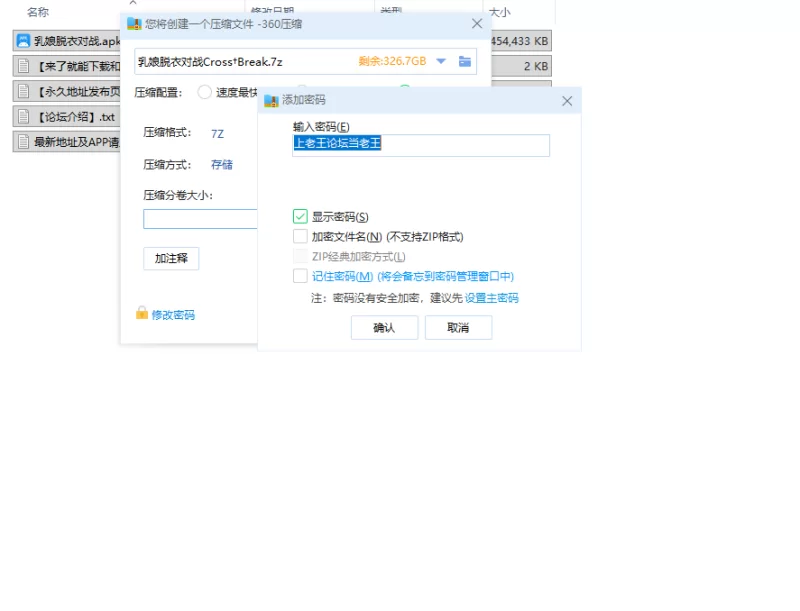
Task: Click the lock icon beside 修改密码
Action: (142, 313)
